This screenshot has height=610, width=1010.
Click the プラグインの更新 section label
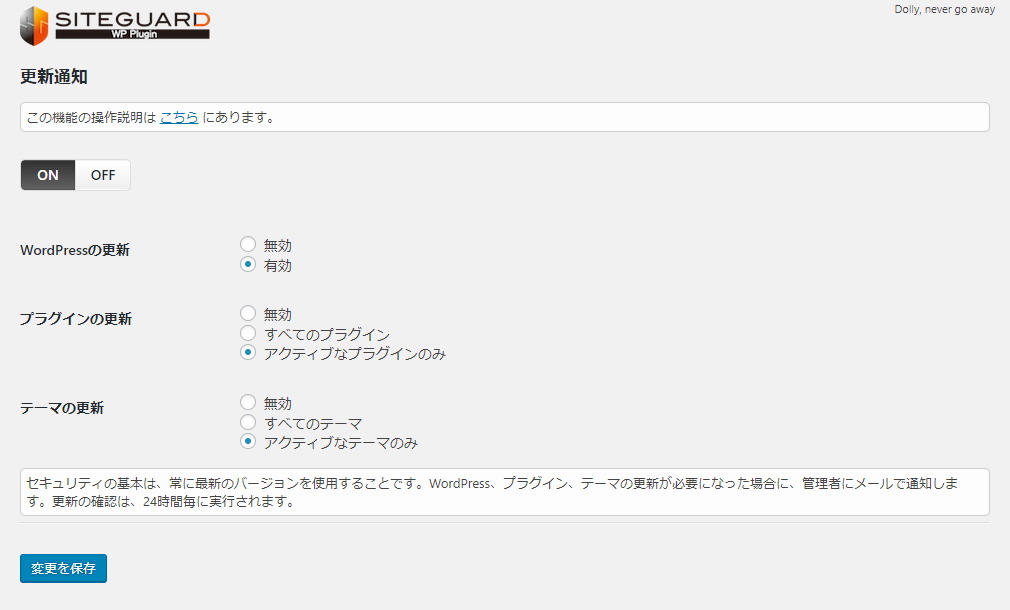pyautogui.click(x=76, y=319)
